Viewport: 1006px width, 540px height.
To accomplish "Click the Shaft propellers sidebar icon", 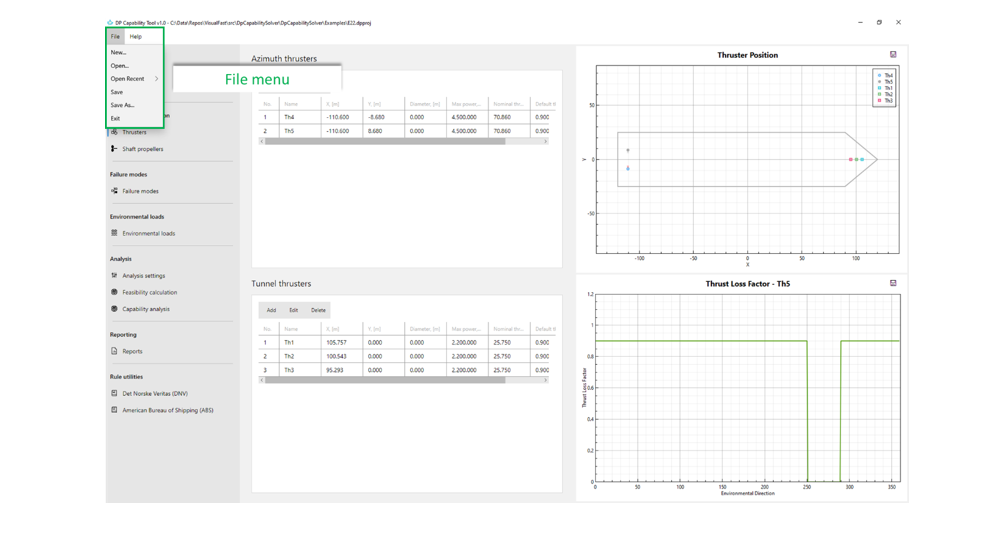I will pos(114,149).
